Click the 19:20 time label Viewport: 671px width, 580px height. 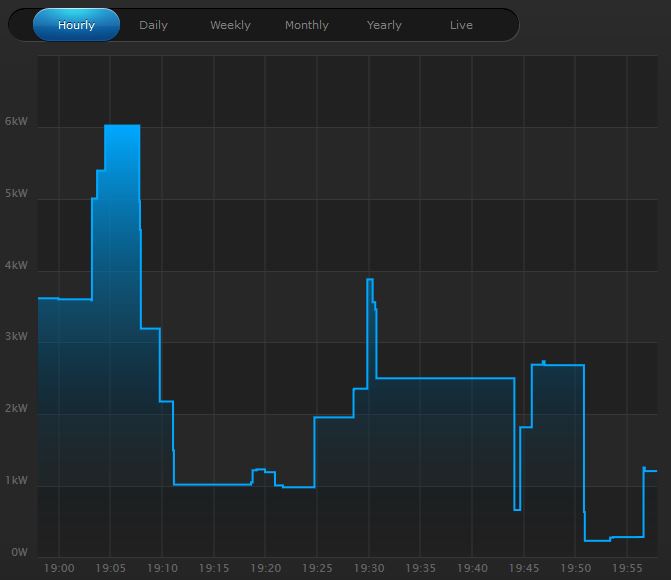pos(265,568)
